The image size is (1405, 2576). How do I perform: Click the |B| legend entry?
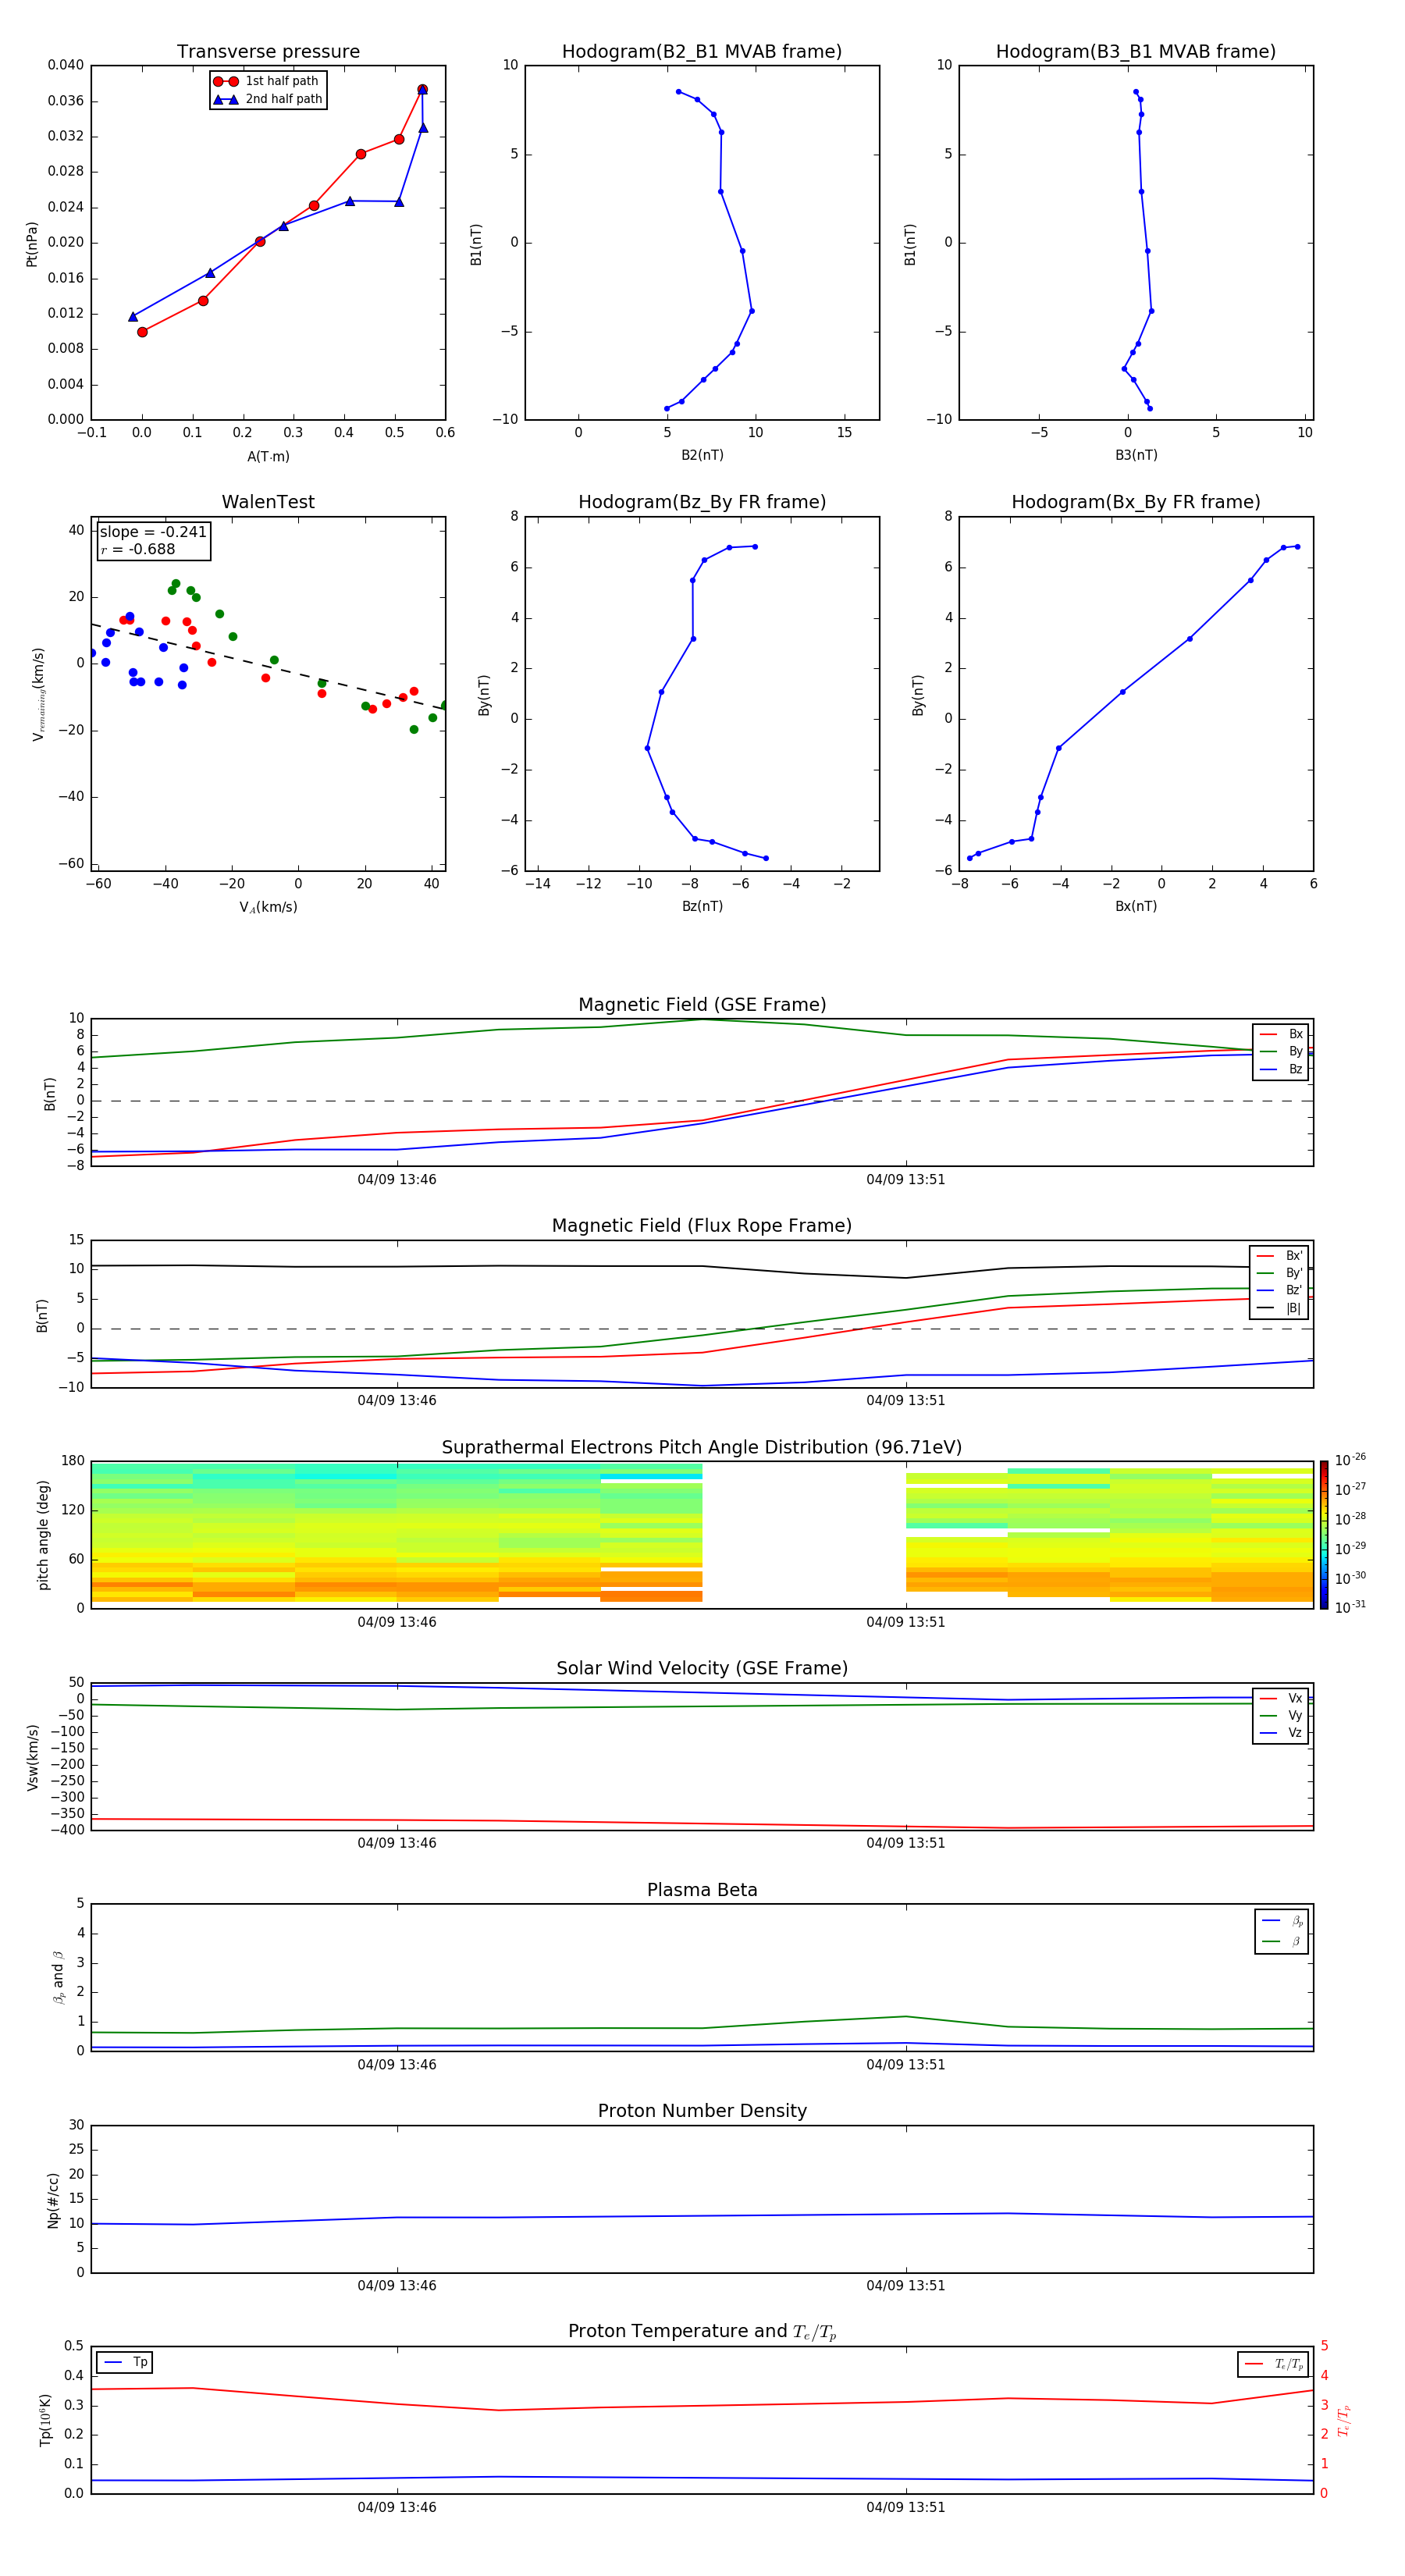1279,1308
